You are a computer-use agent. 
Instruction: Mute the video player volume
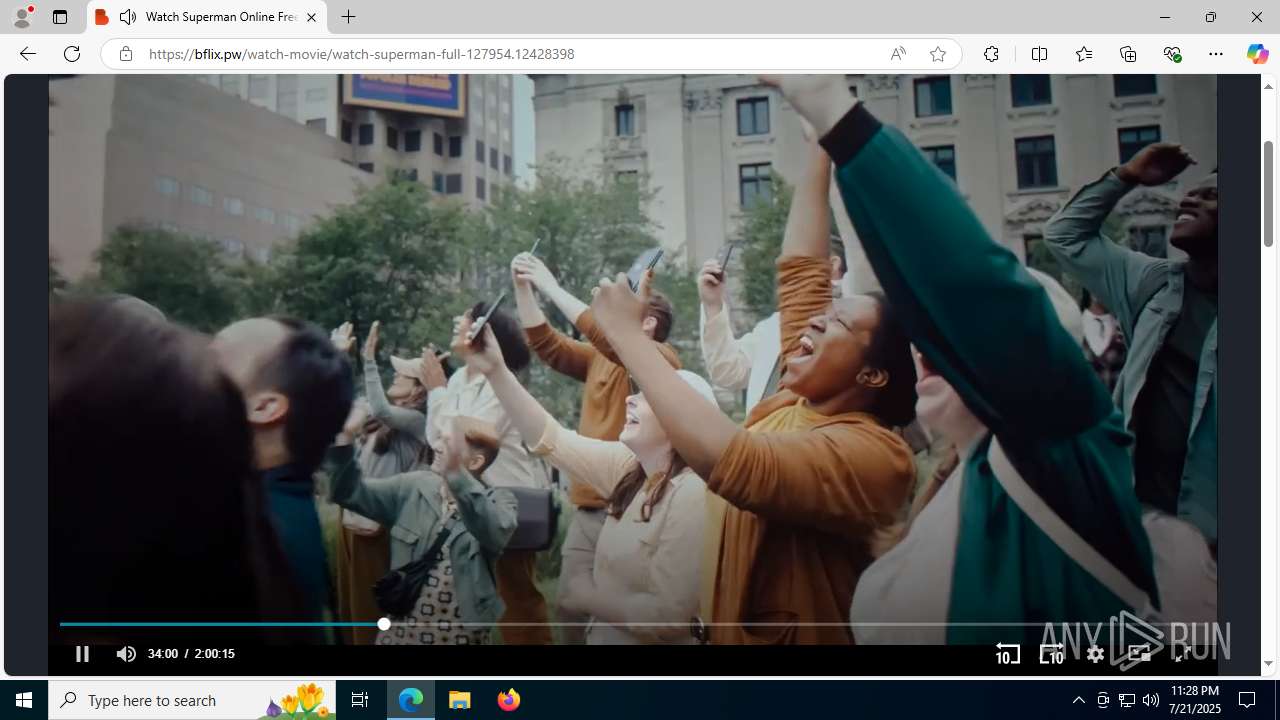pos(126,654)
